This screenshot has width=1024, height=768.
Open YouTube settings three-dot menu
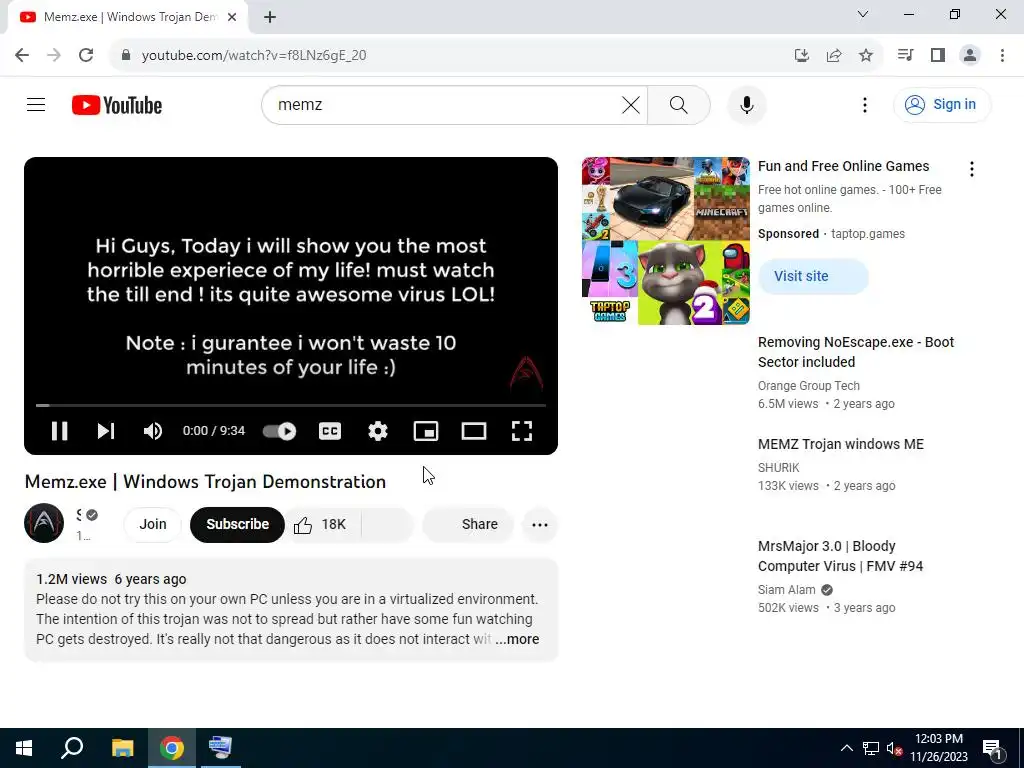(x=865, y=104)
